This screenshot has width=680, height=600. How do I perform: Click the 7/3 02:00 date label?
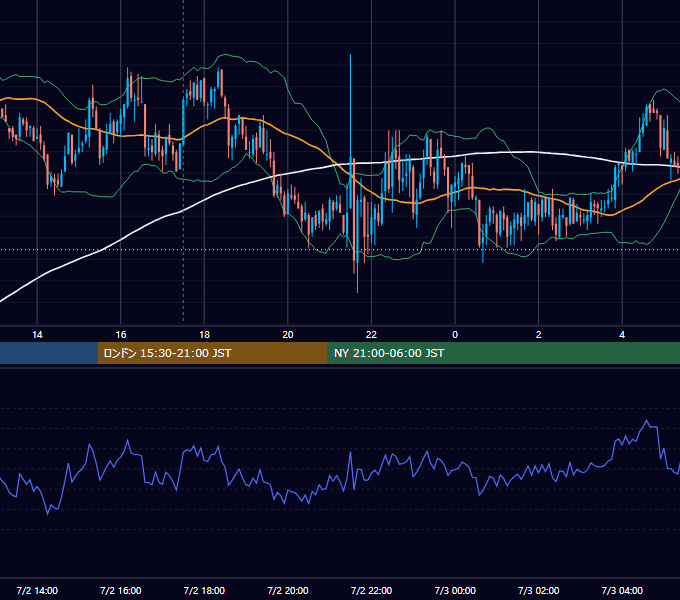point(539,590)
